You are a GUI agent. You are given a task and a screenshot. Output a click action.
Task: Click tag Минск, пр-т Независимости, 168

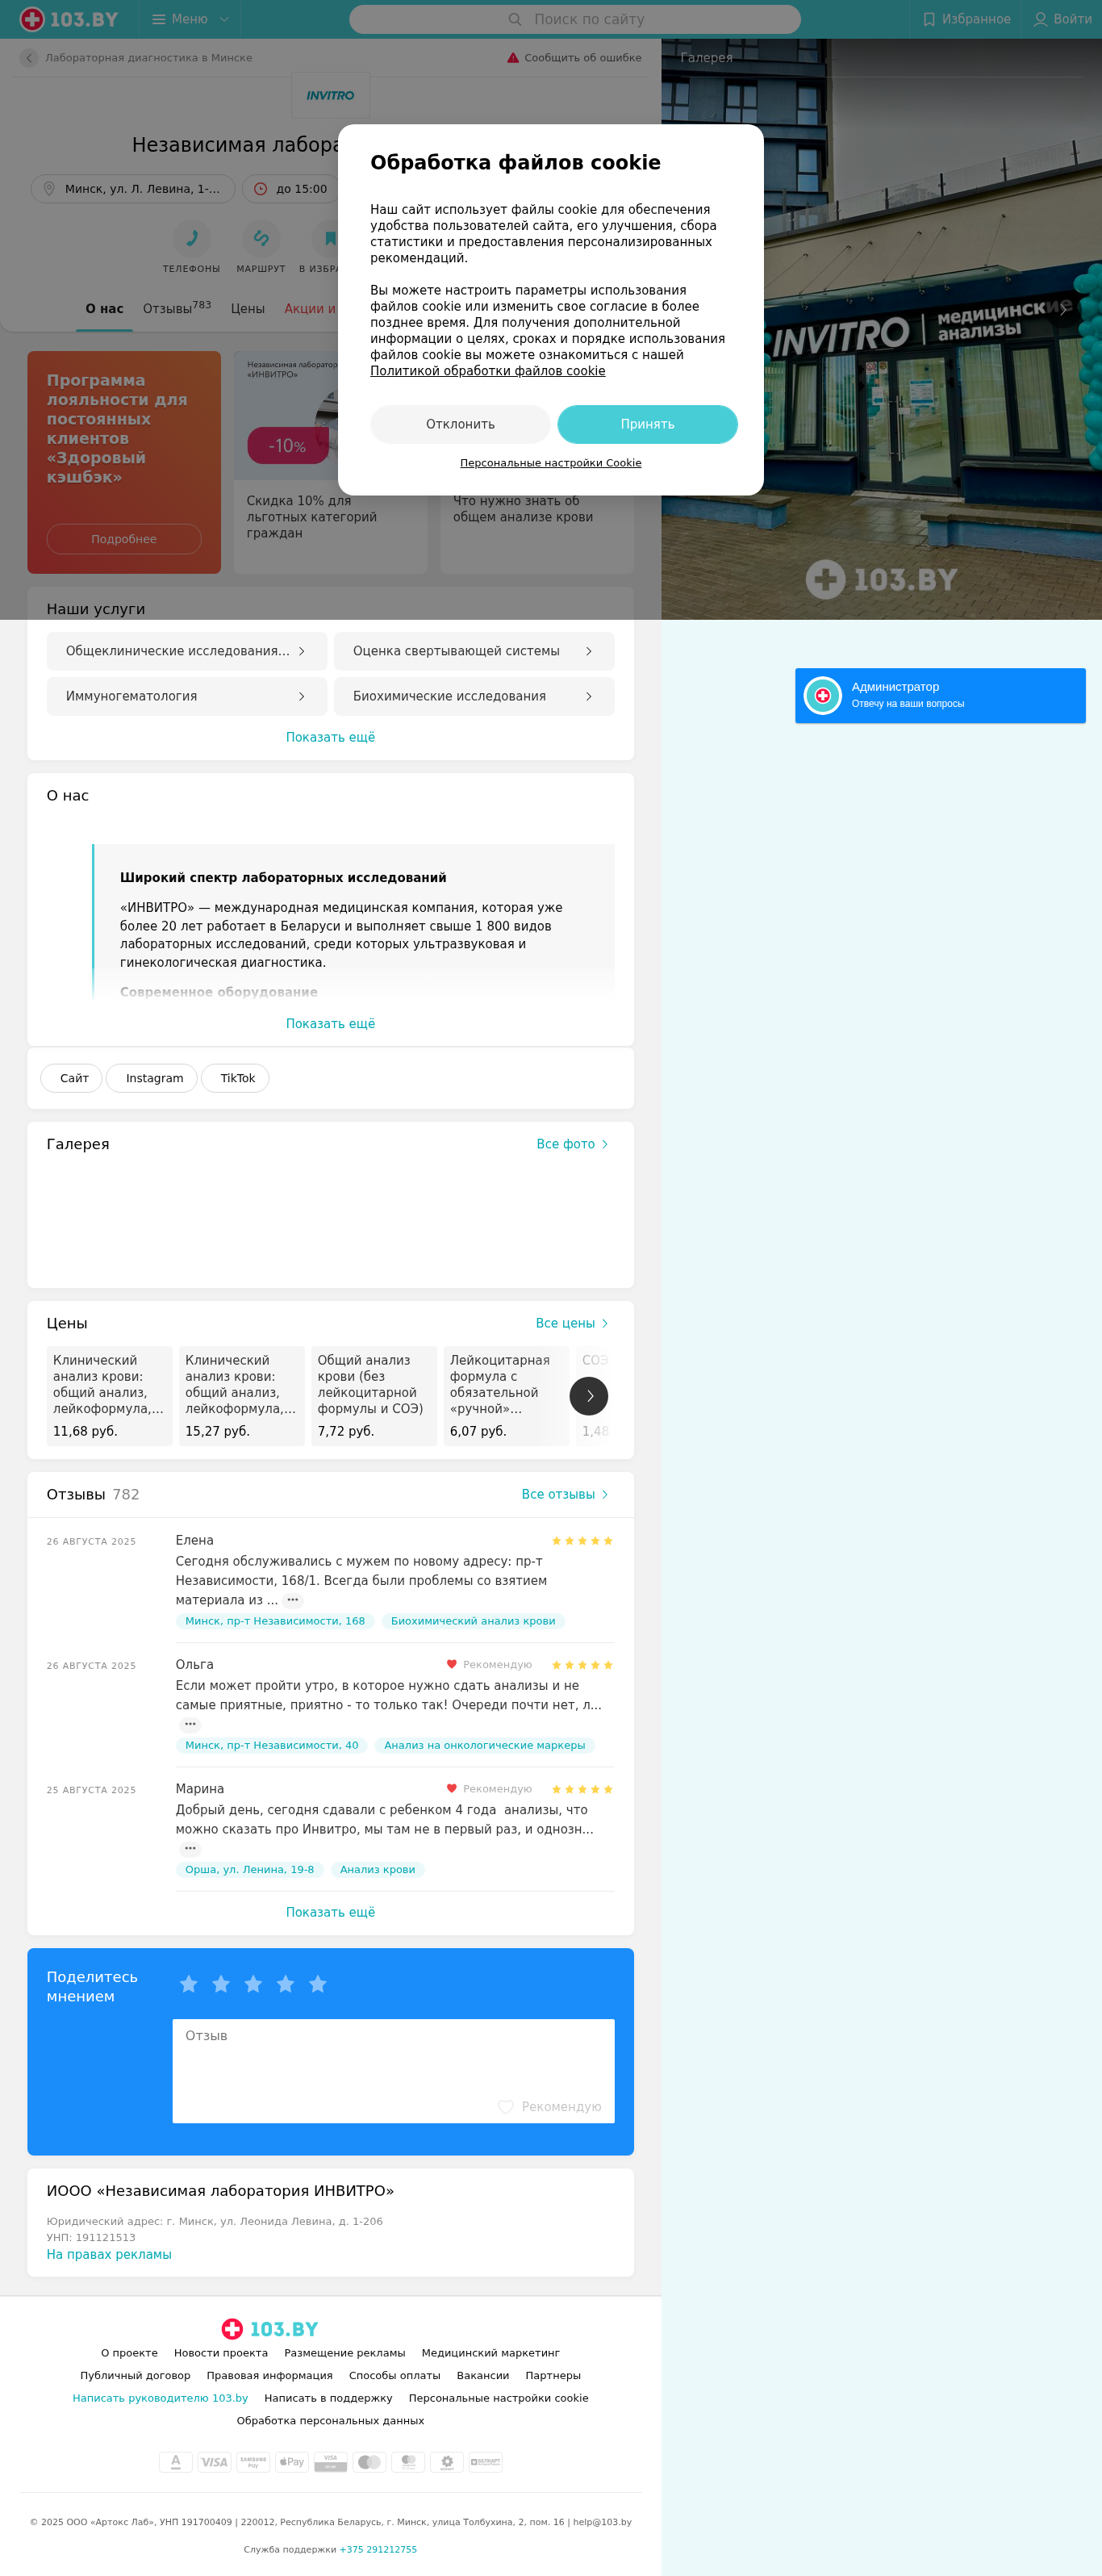coord(275,1621)
